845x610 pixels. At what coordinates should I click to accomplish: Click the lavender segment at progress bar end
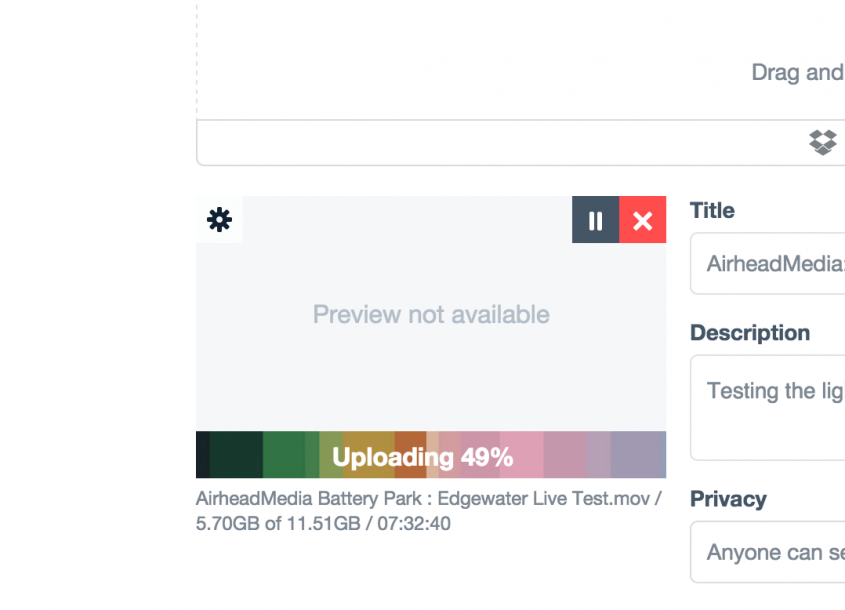pyautogui.click(x=638, y=455)
